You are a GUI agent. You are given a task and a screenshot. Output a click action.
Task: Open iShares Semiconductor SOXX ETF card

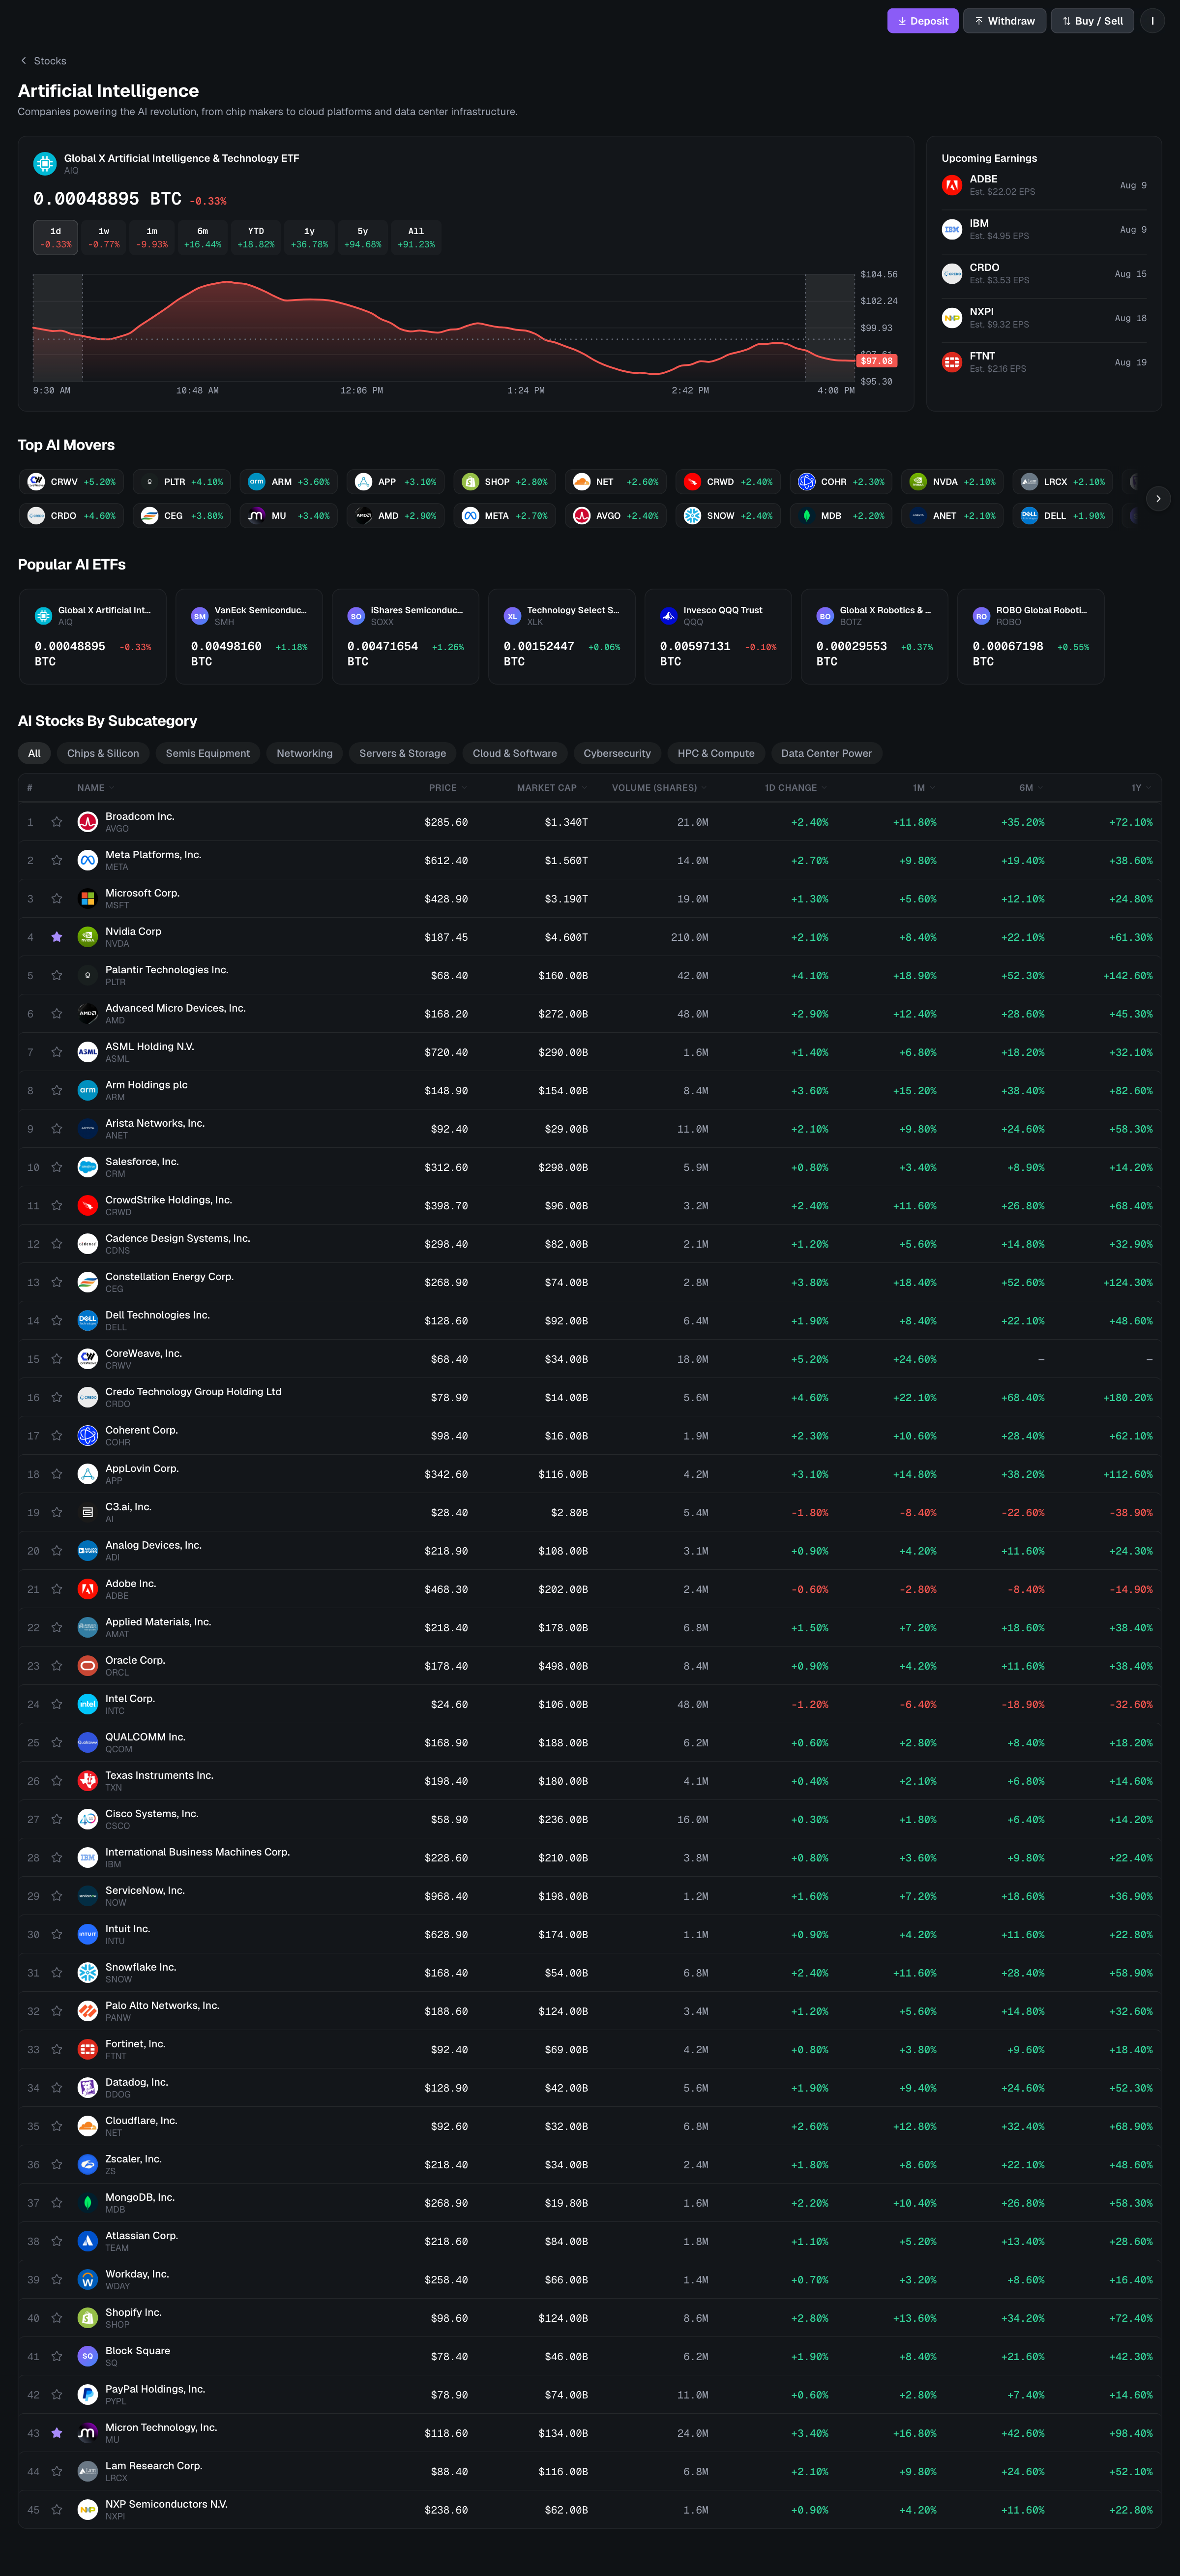click(x=405, y=636)
